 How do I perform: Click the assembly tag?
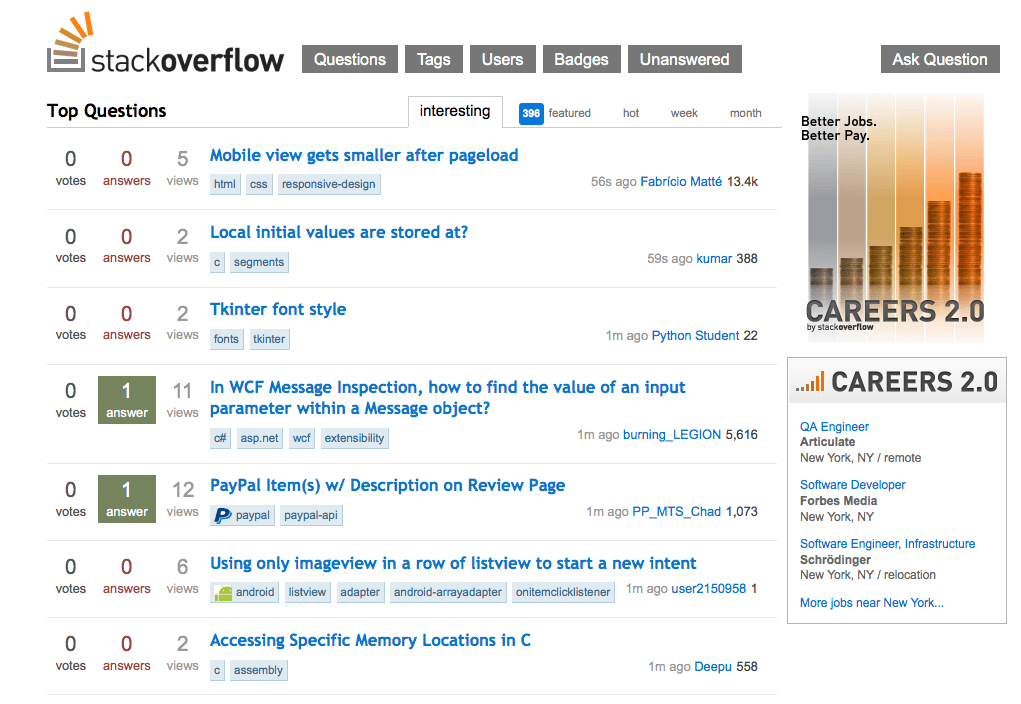coord(259,670)
